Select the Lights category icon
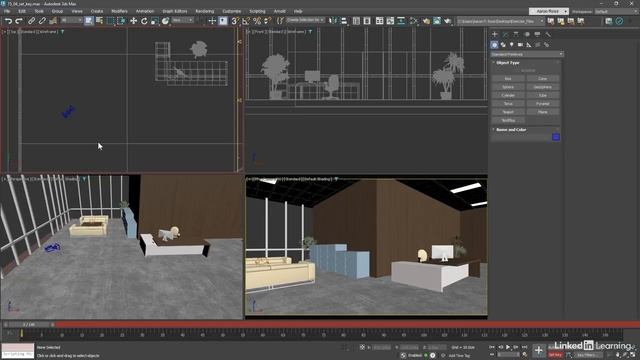The width and height of the screenshot is (640, 360). (511, 44)
